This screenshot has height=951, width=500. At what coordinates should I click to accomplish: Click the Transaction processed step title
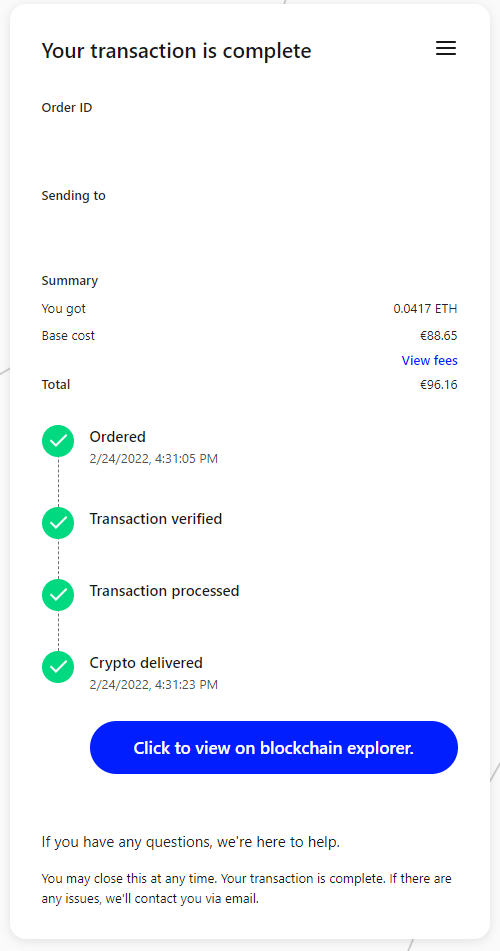click(x=164, y=591)
